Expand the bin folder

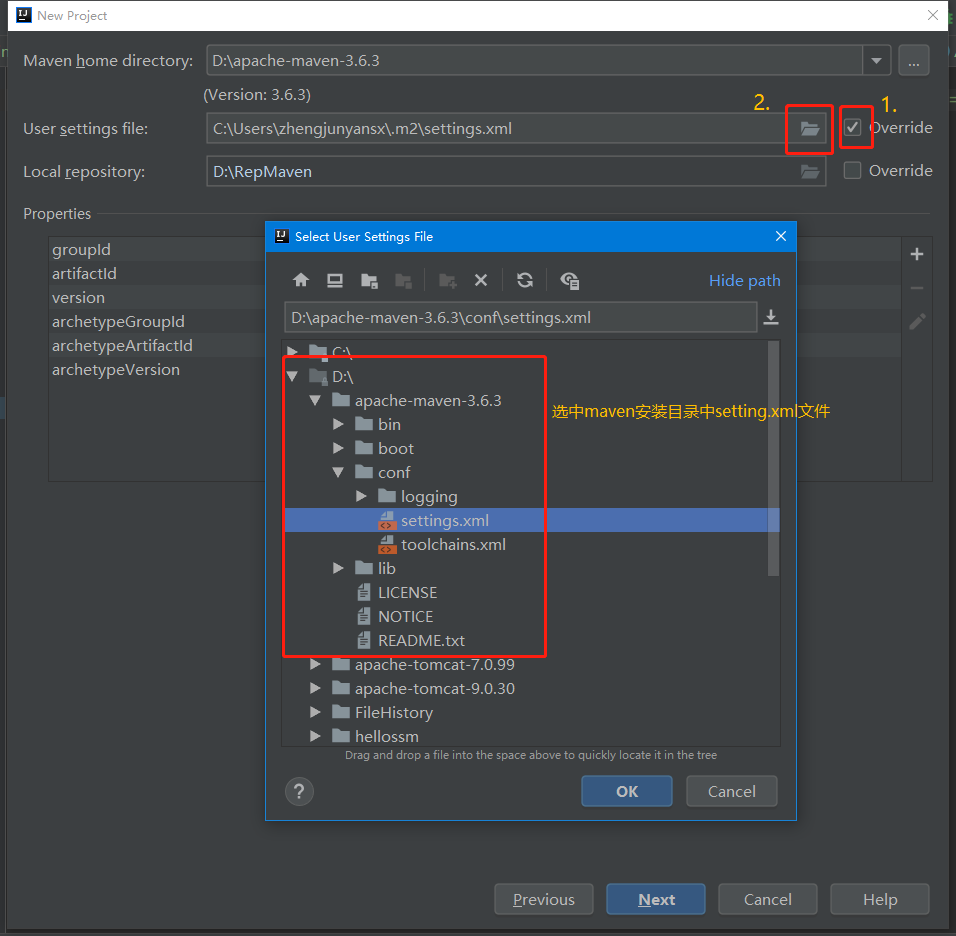338,424
